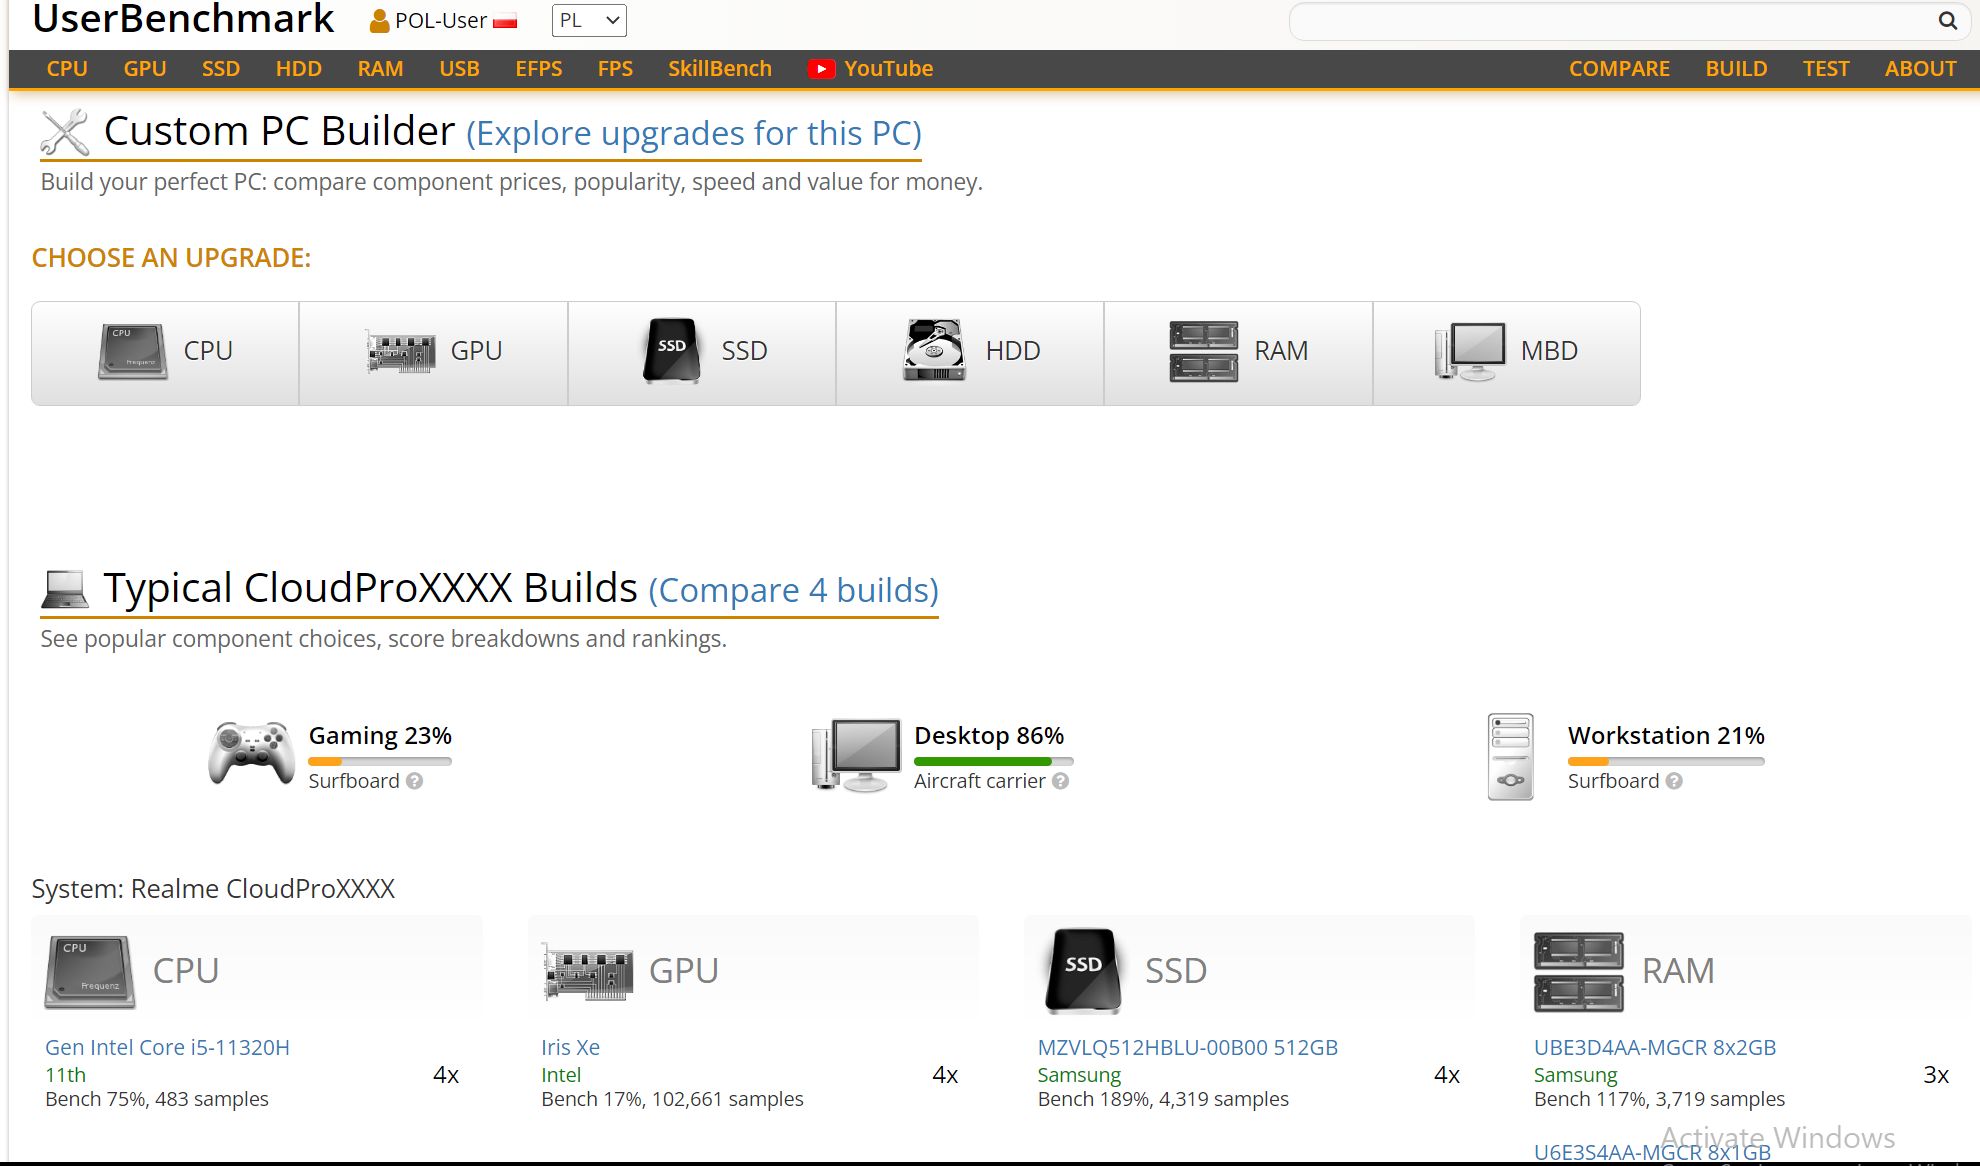
Task: Open POL-User profile link
Action: point(441,21)
